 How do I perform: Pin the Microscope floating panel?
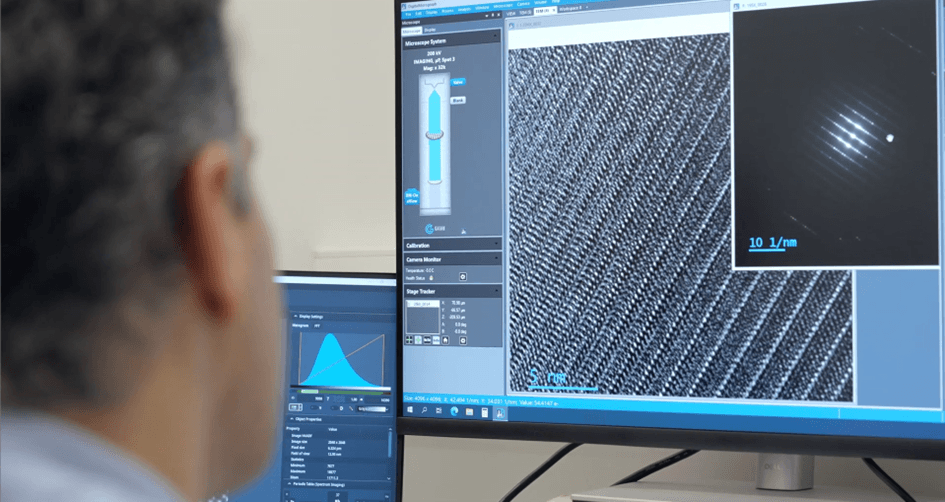[493, 15]
